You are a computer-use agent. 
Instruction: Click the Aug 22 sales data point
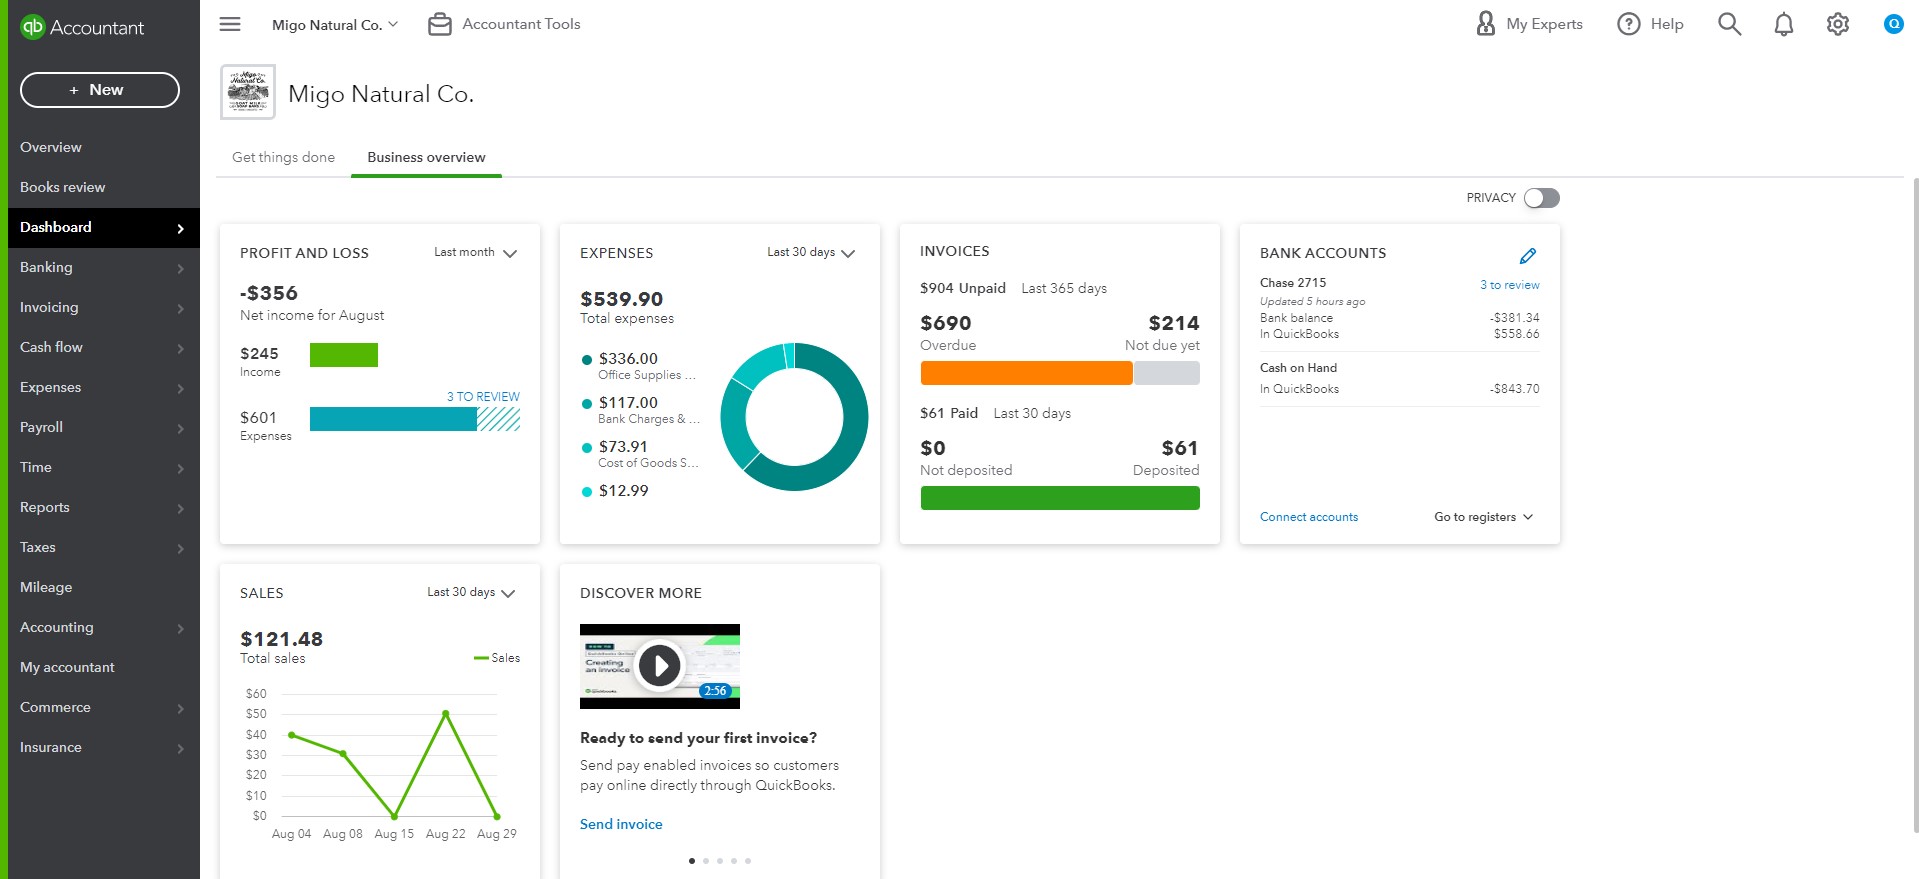tap(445, 713)
